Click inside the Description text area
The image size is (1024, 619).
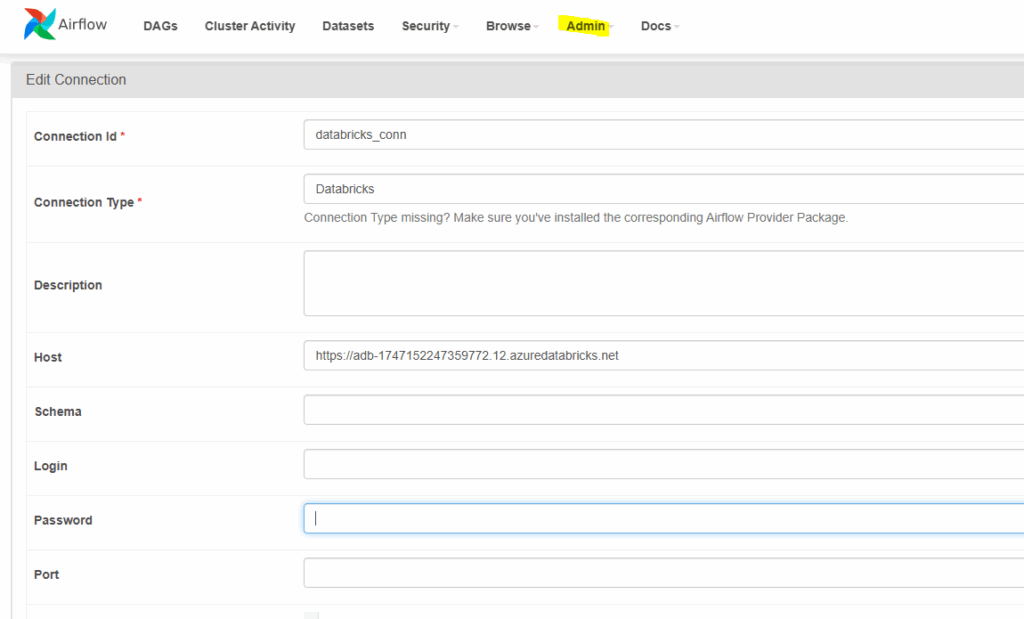662,283
